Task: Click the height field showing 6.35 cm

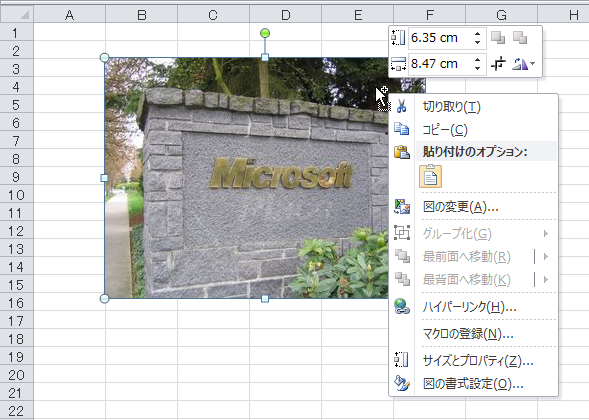Action: [x=439, y=38]
